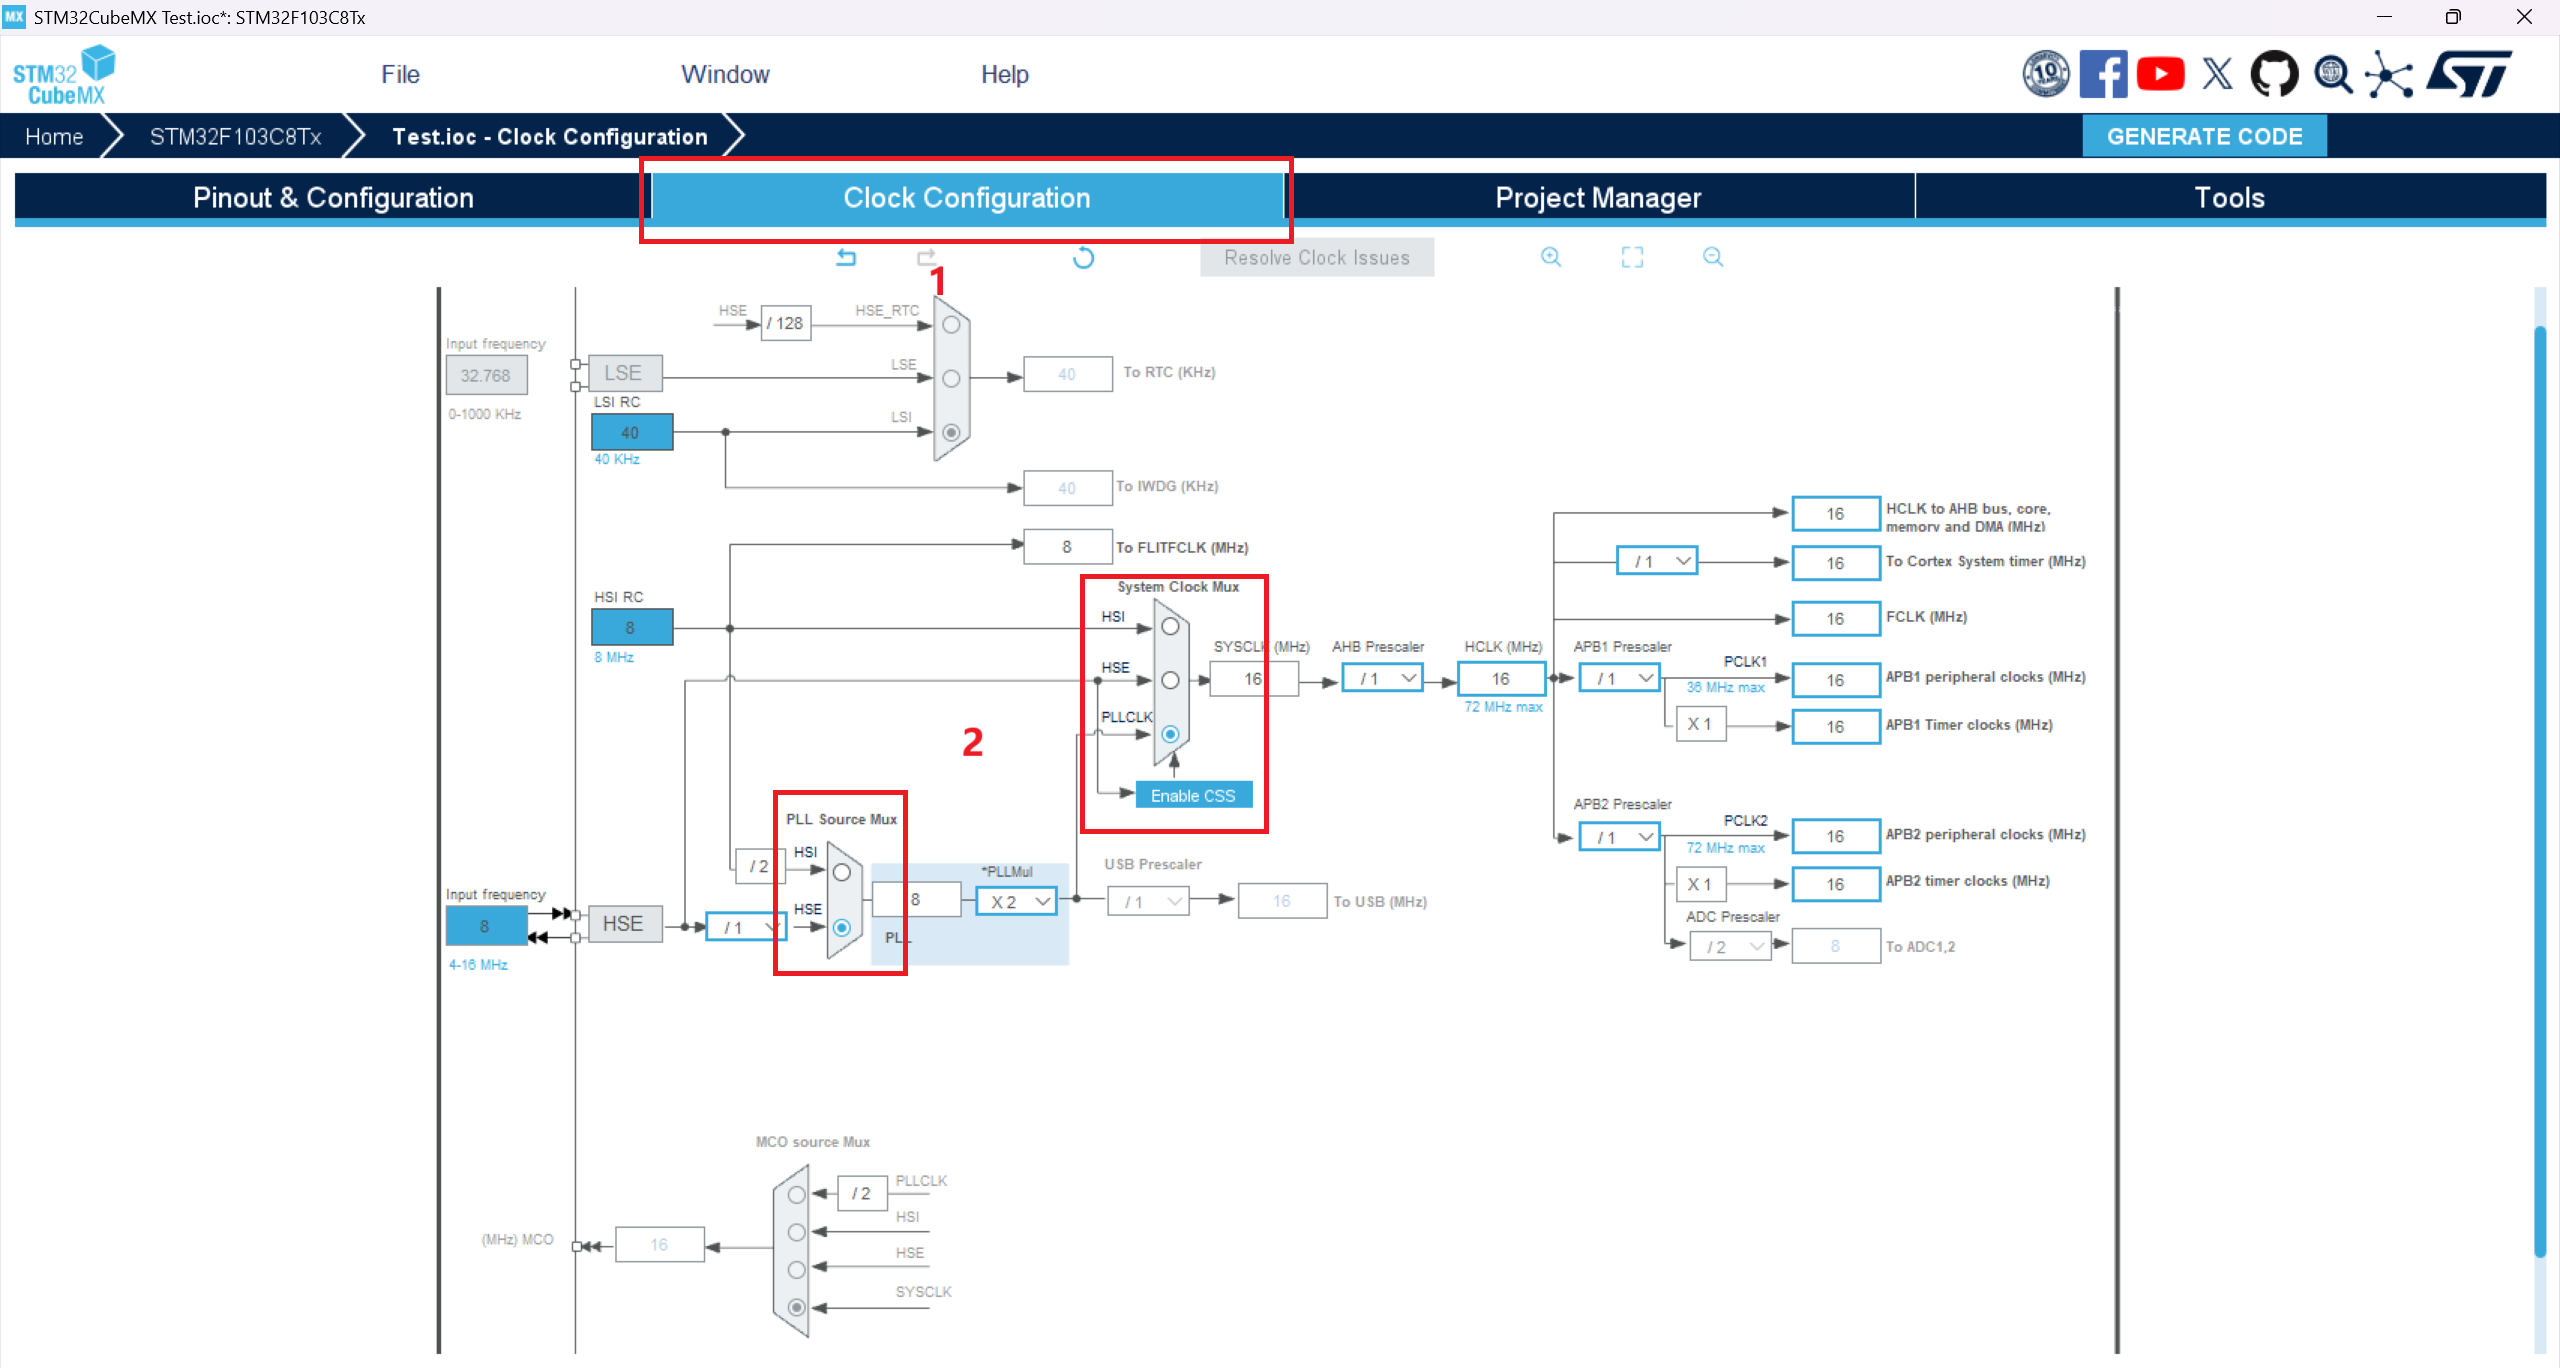Viewport: 2560px width, 1368px height.
Task: Zoom out on clock diagram
Action: pyautogui.click(x=1713, y=257)
